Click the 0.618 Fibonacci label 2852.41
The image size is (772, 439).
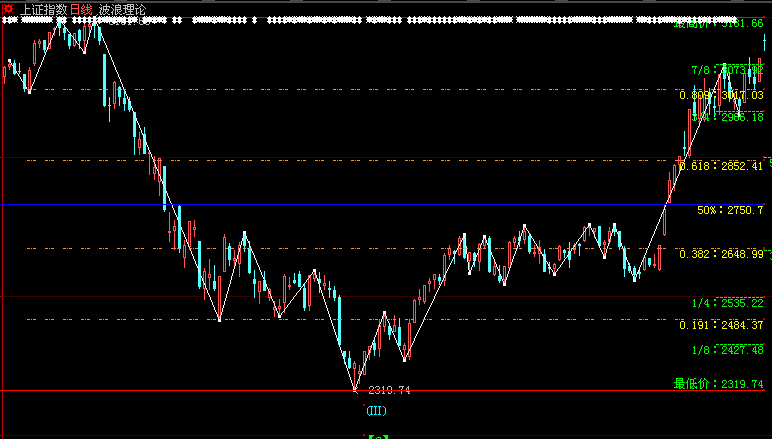click(x=721, y=166)
